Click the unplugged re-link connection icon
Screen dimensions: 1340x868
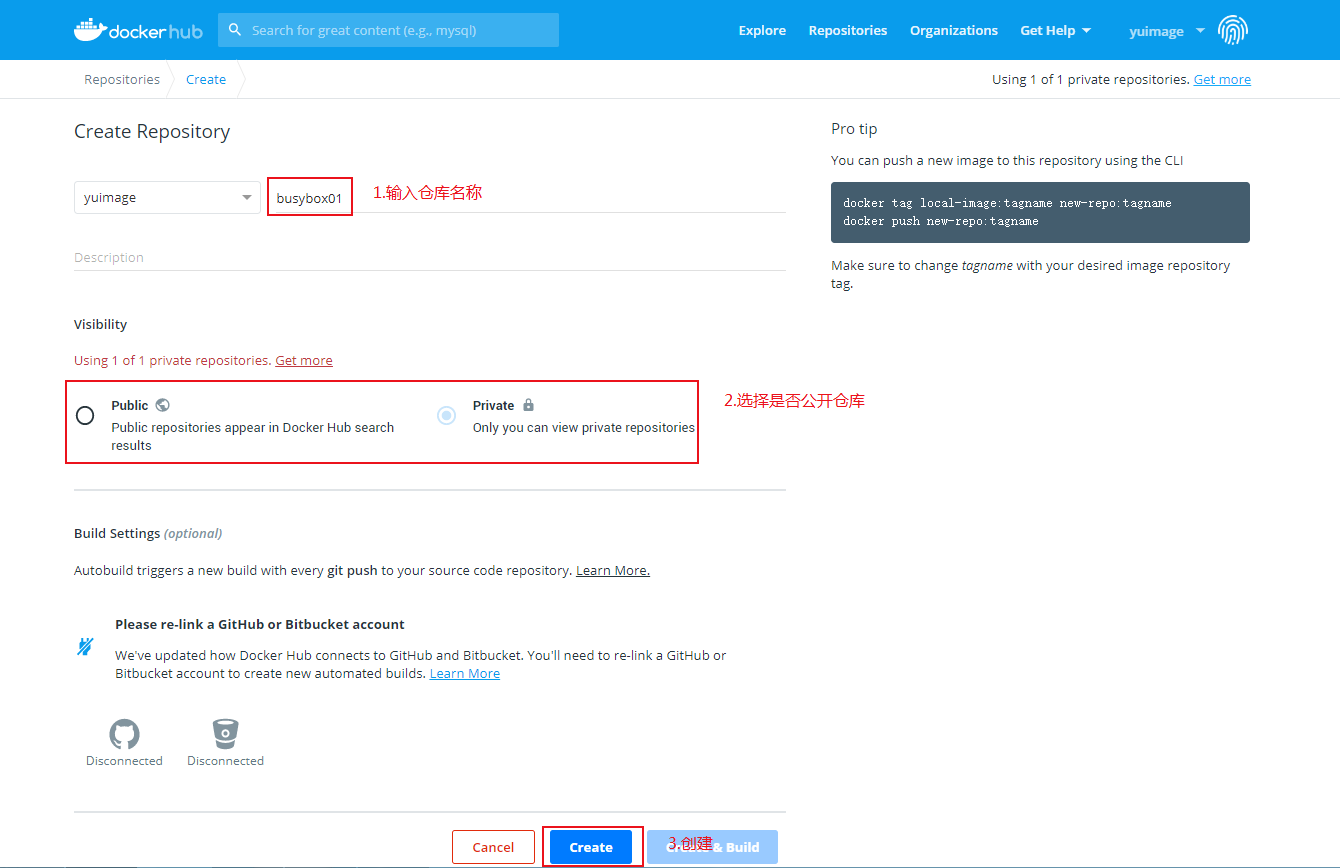point(86,646)
